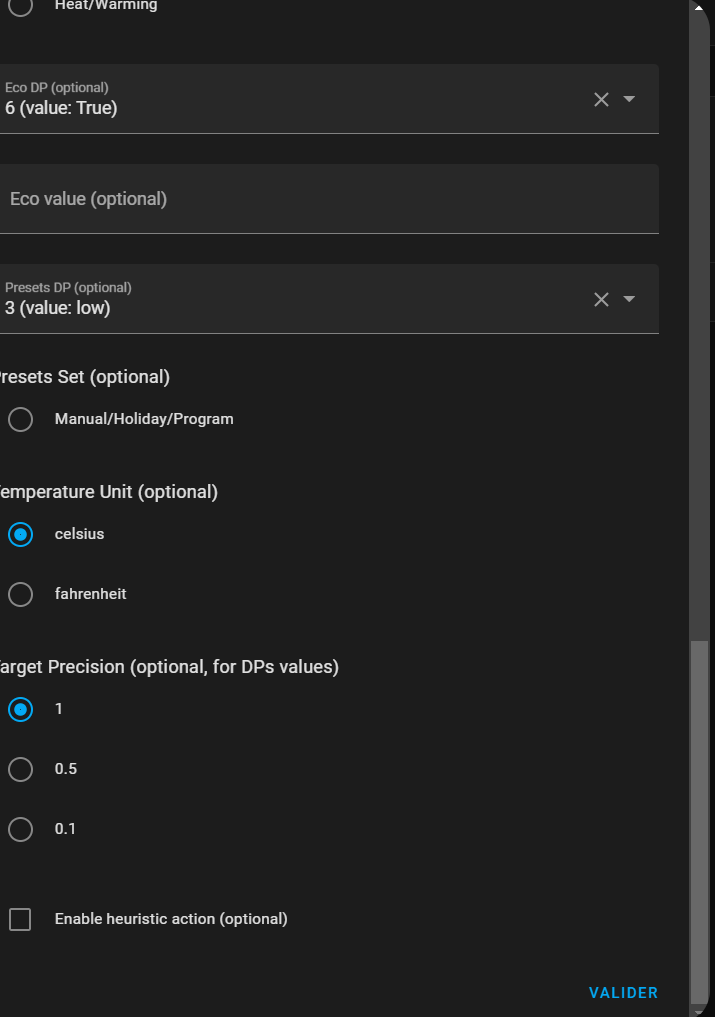Clear the Presets DP selection with X
Viewport: 715px width, 1017px height.
(x=601, y=299)
